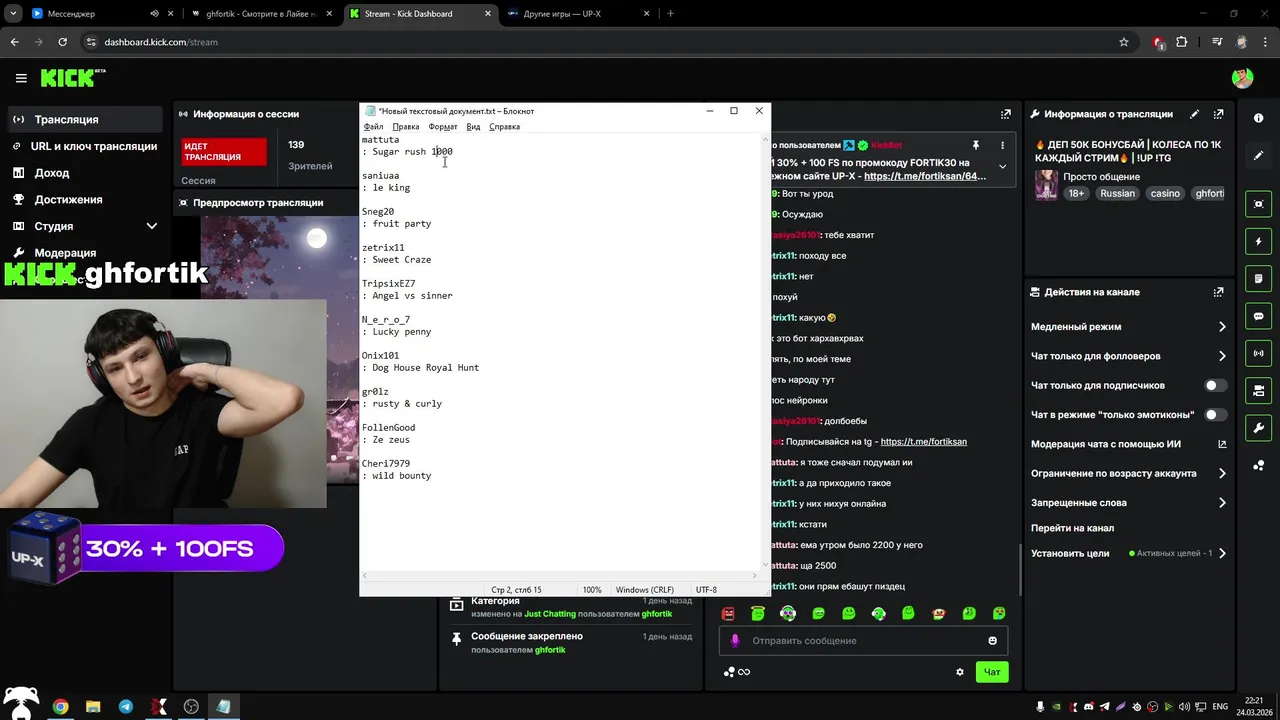Image resolution: width=1280 pixels, height=720 pixels.
Task: Open the t.me/fortiksan link in chat
Action: click(x=923, y=441)
